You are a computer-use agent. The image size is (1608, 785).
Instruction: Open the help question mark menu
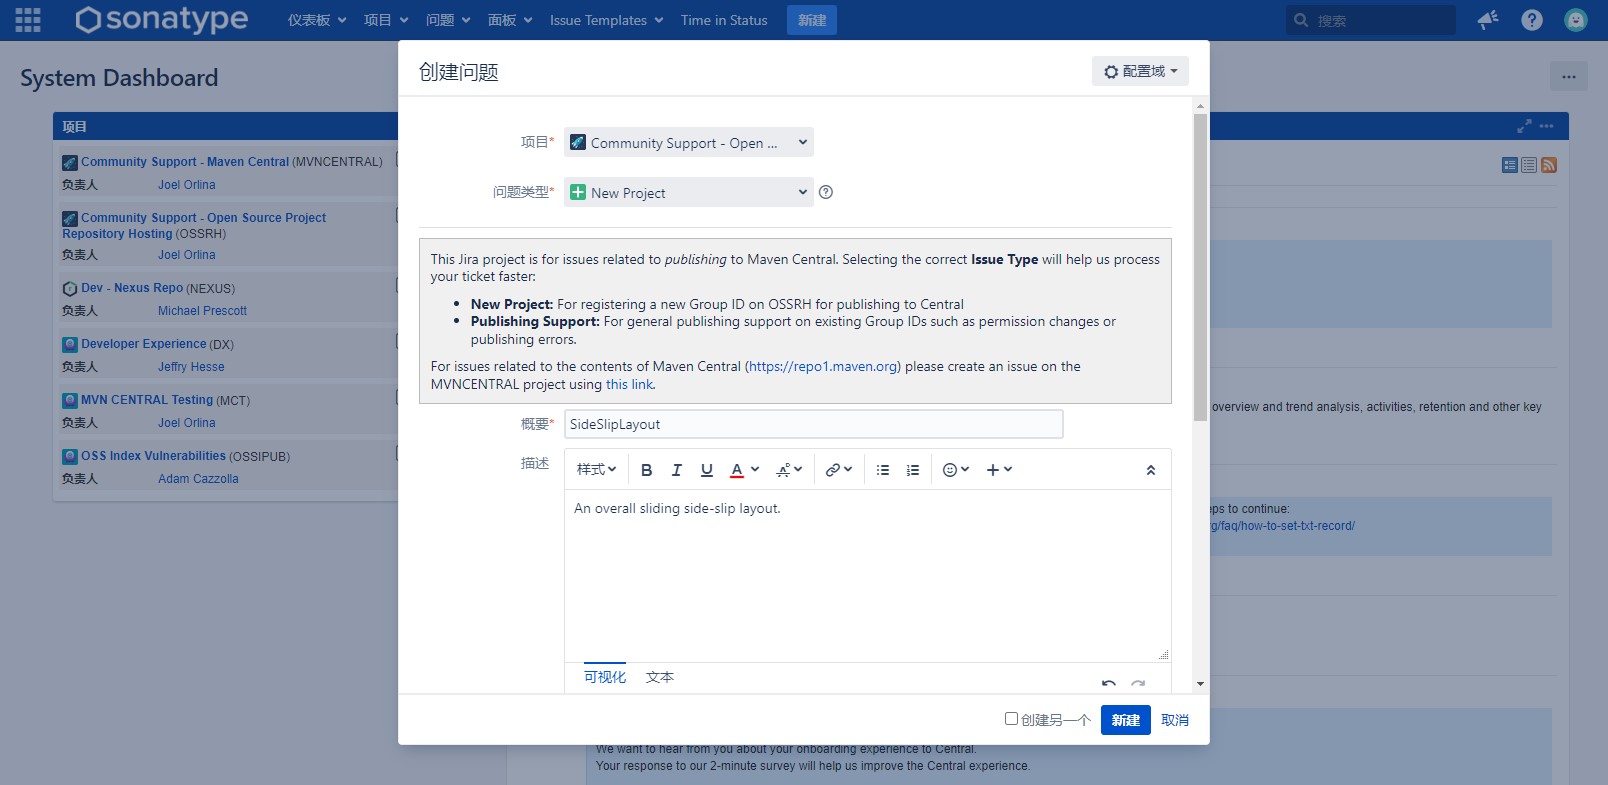coord(1532,20)
